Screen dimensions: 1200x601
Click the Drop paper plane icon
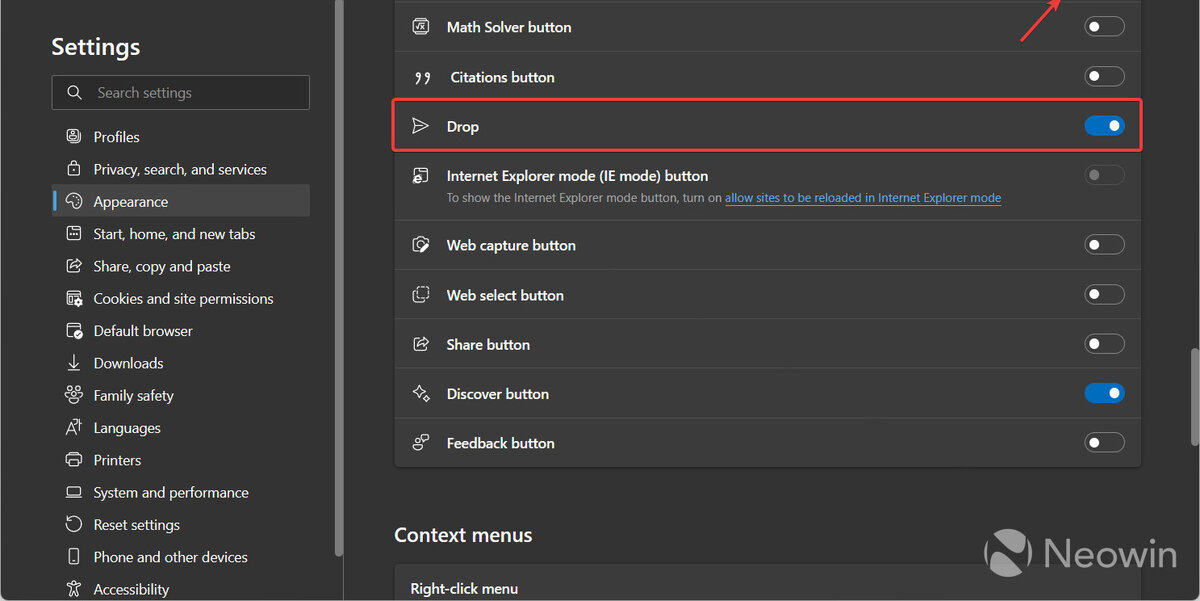coord(421,126)
